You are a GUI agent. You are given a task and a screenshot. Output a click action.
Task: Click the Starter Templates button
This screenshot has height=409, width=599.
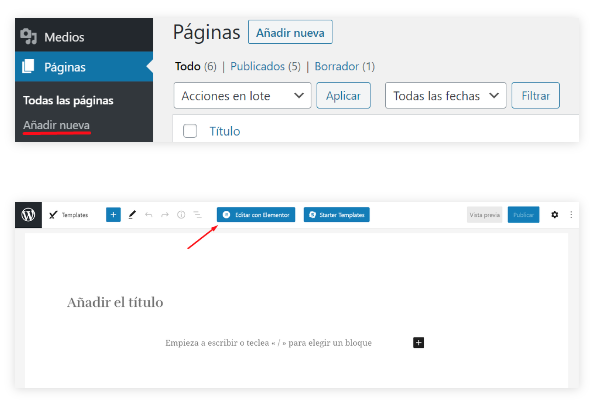[337, 215]
